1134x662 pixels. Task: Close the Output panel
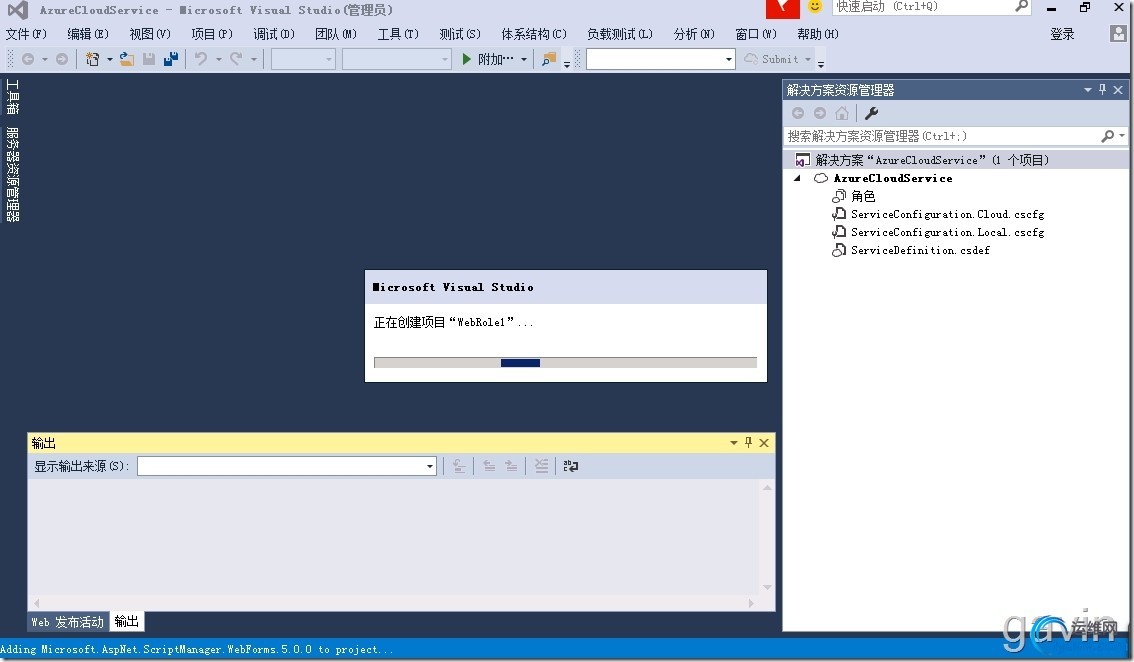click(764, 443)
